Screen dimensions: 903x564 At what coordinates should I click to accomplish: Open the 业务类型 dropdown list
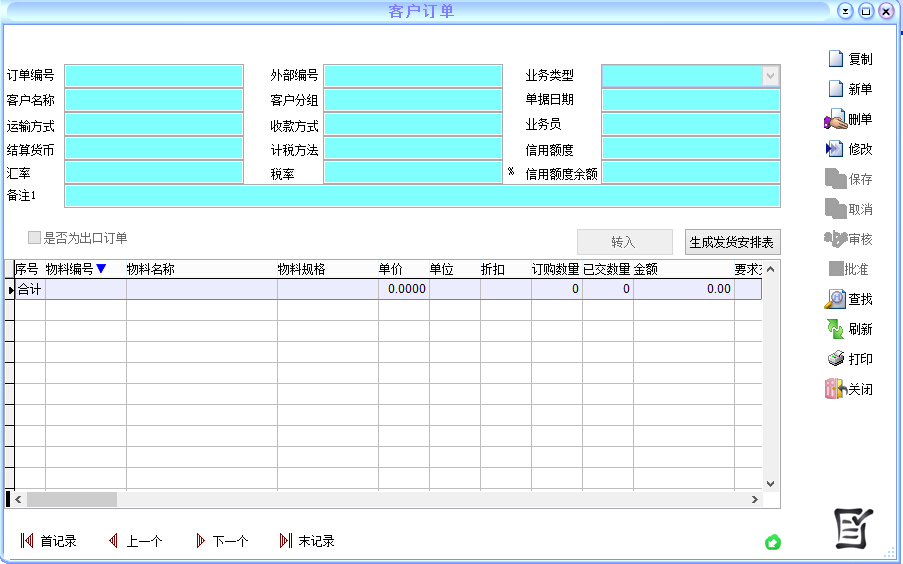pos(769,76)
